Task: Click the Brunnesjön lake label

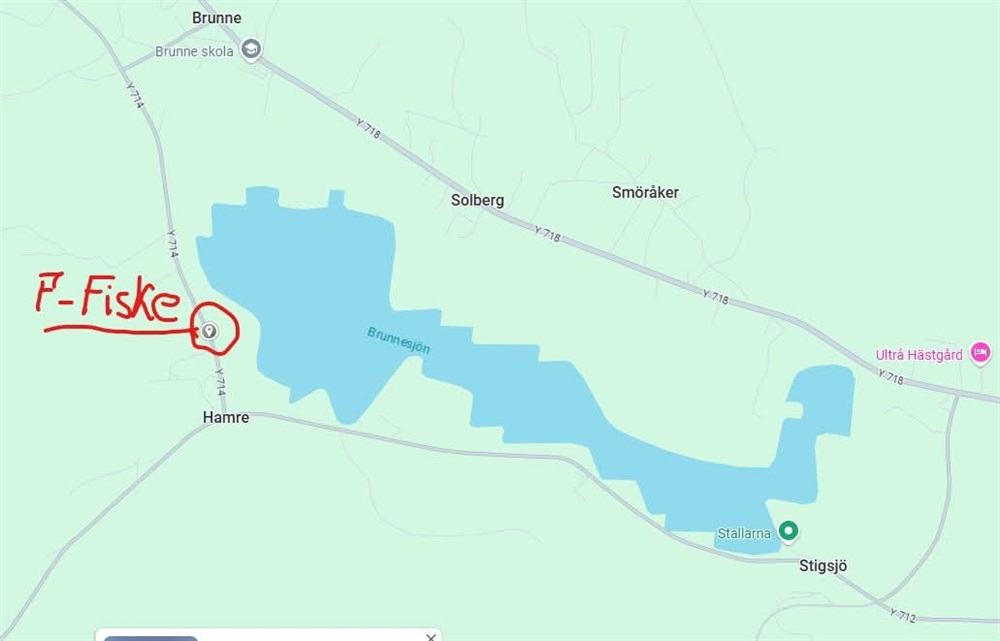Action: 399,341
